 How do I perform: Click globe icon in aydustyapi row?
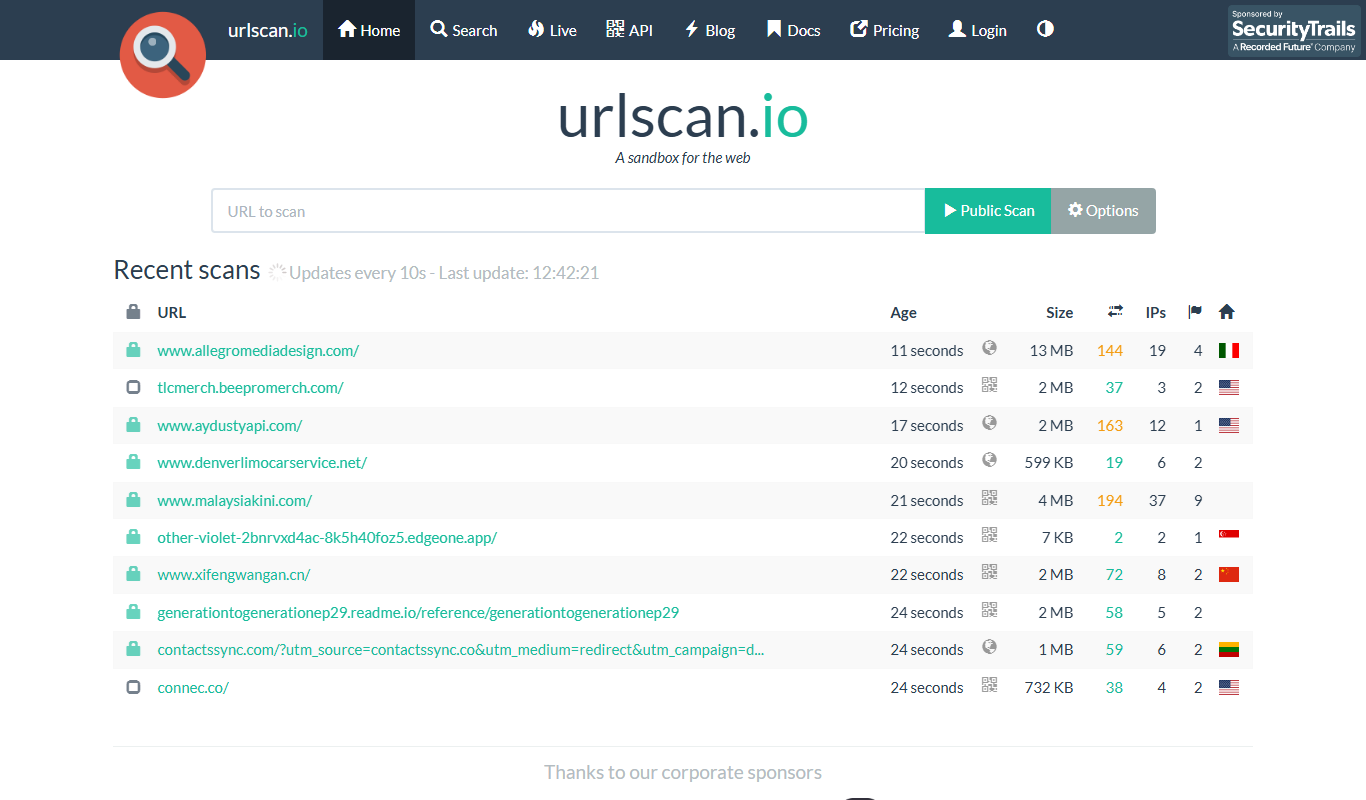click(x=990, y=423)
